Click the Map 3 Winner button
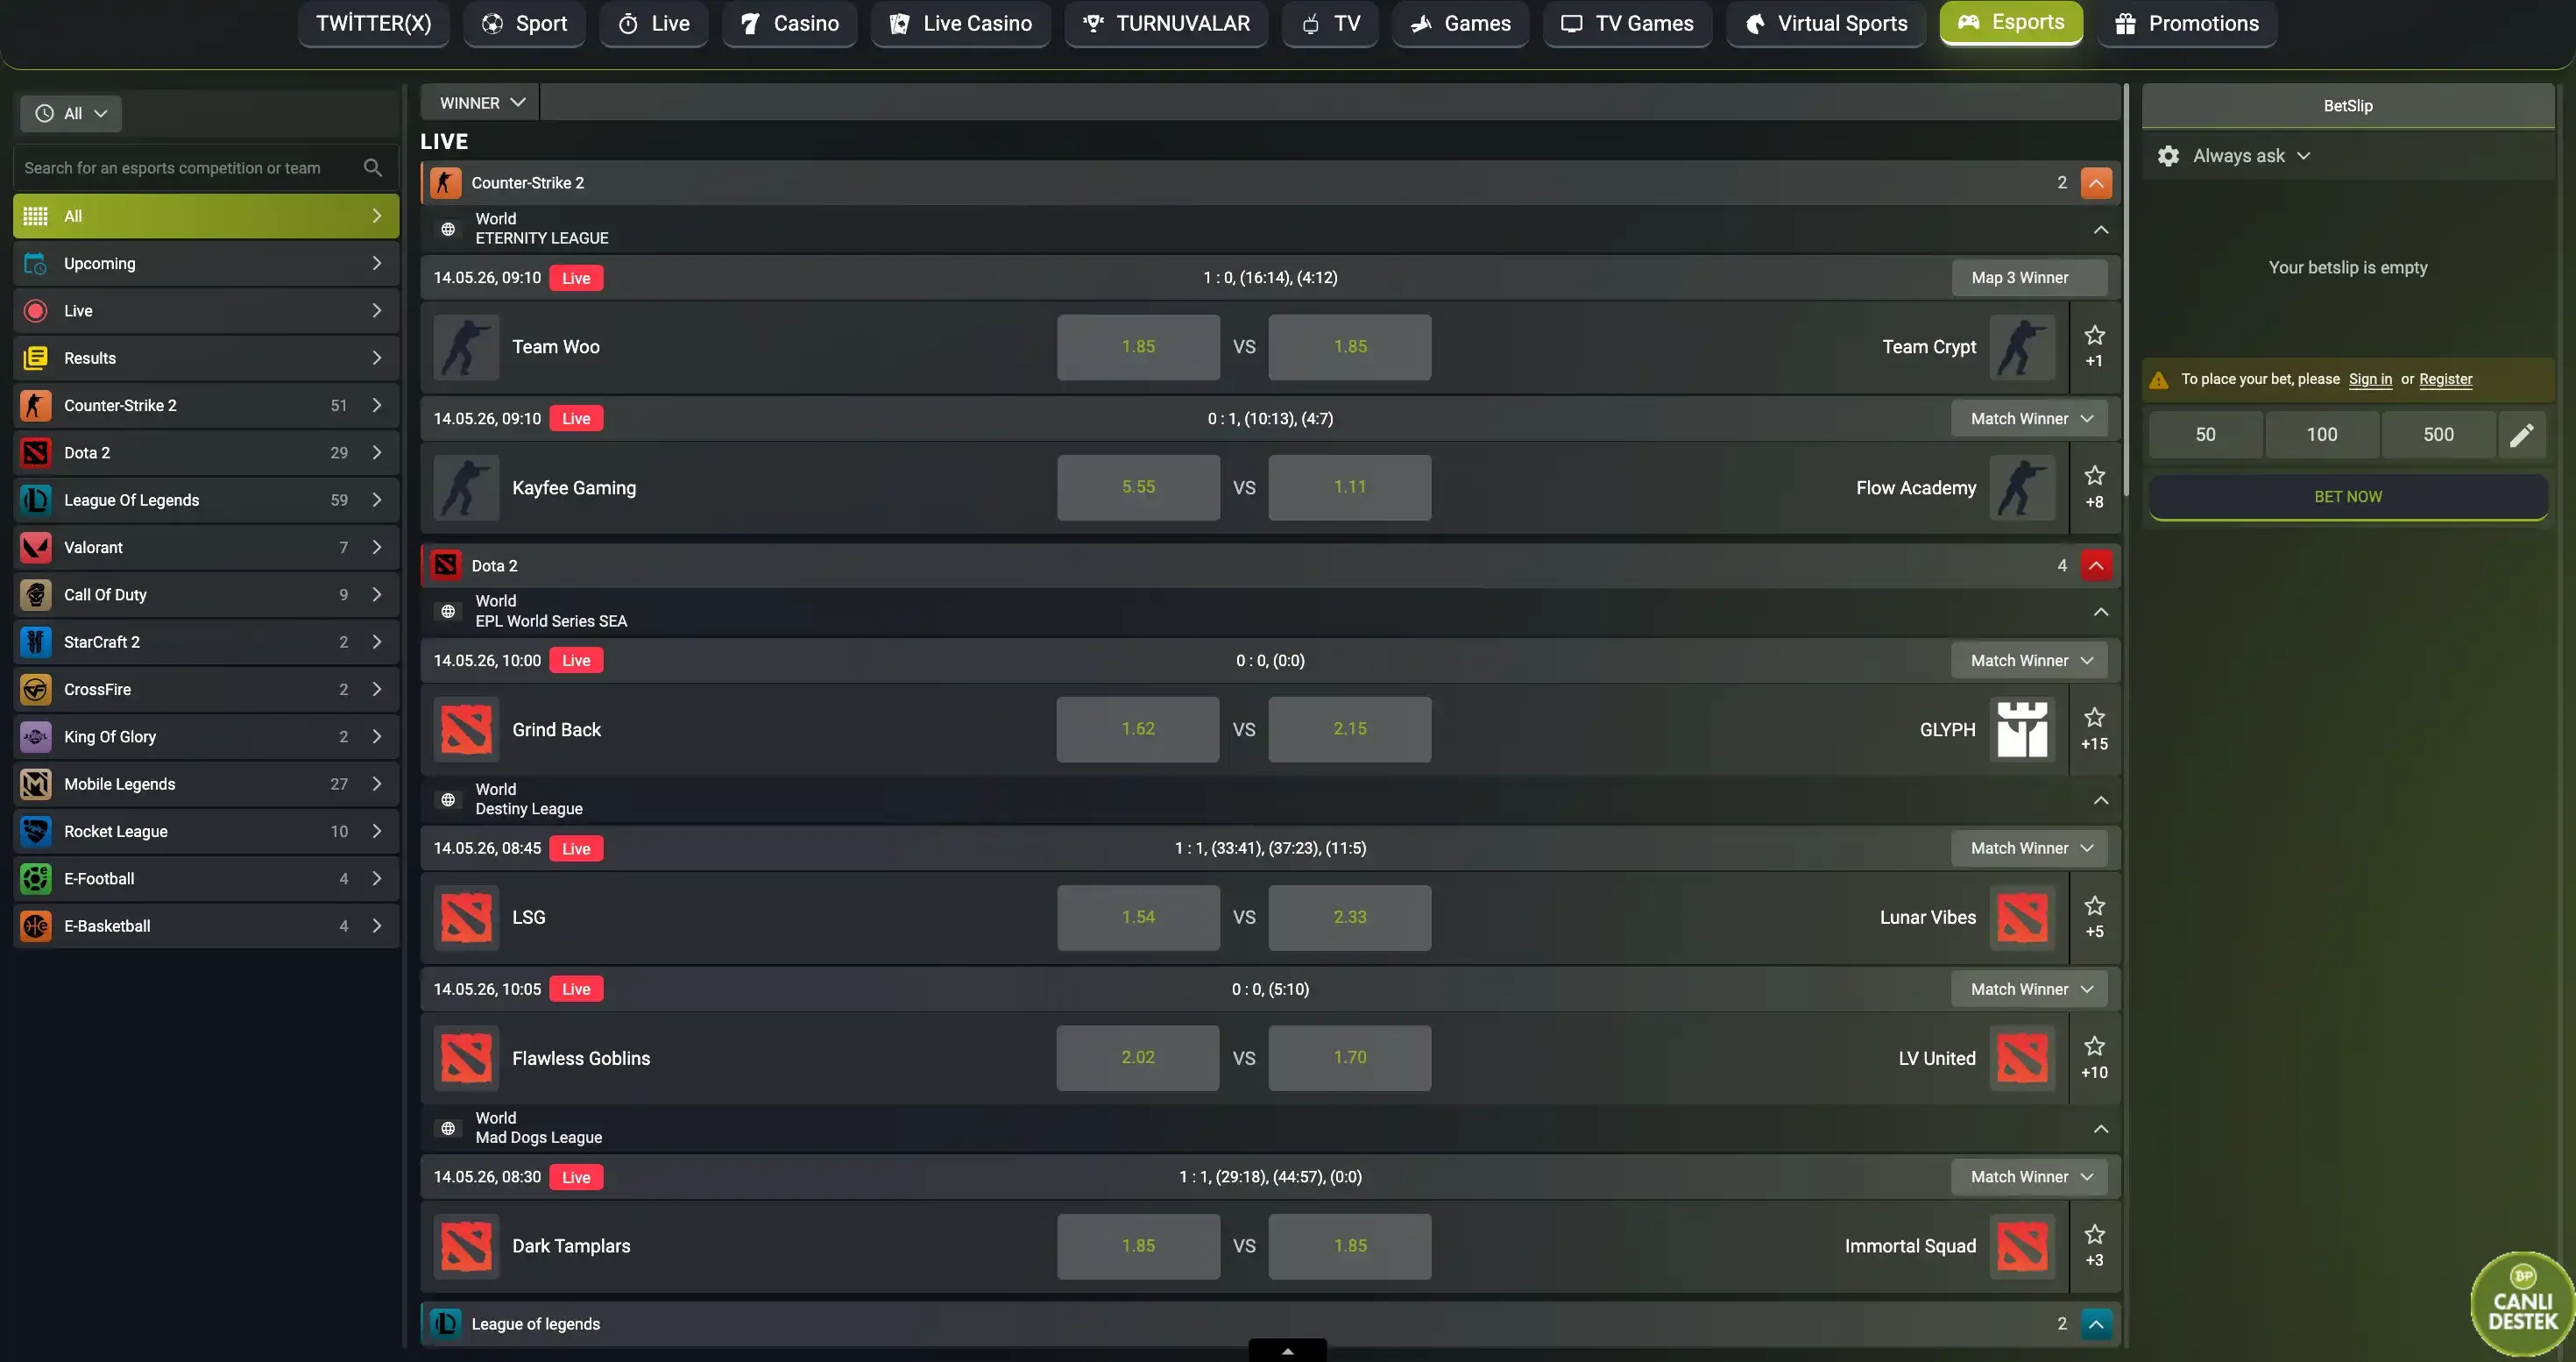 pyautogui.click(x=2029, y=278)
